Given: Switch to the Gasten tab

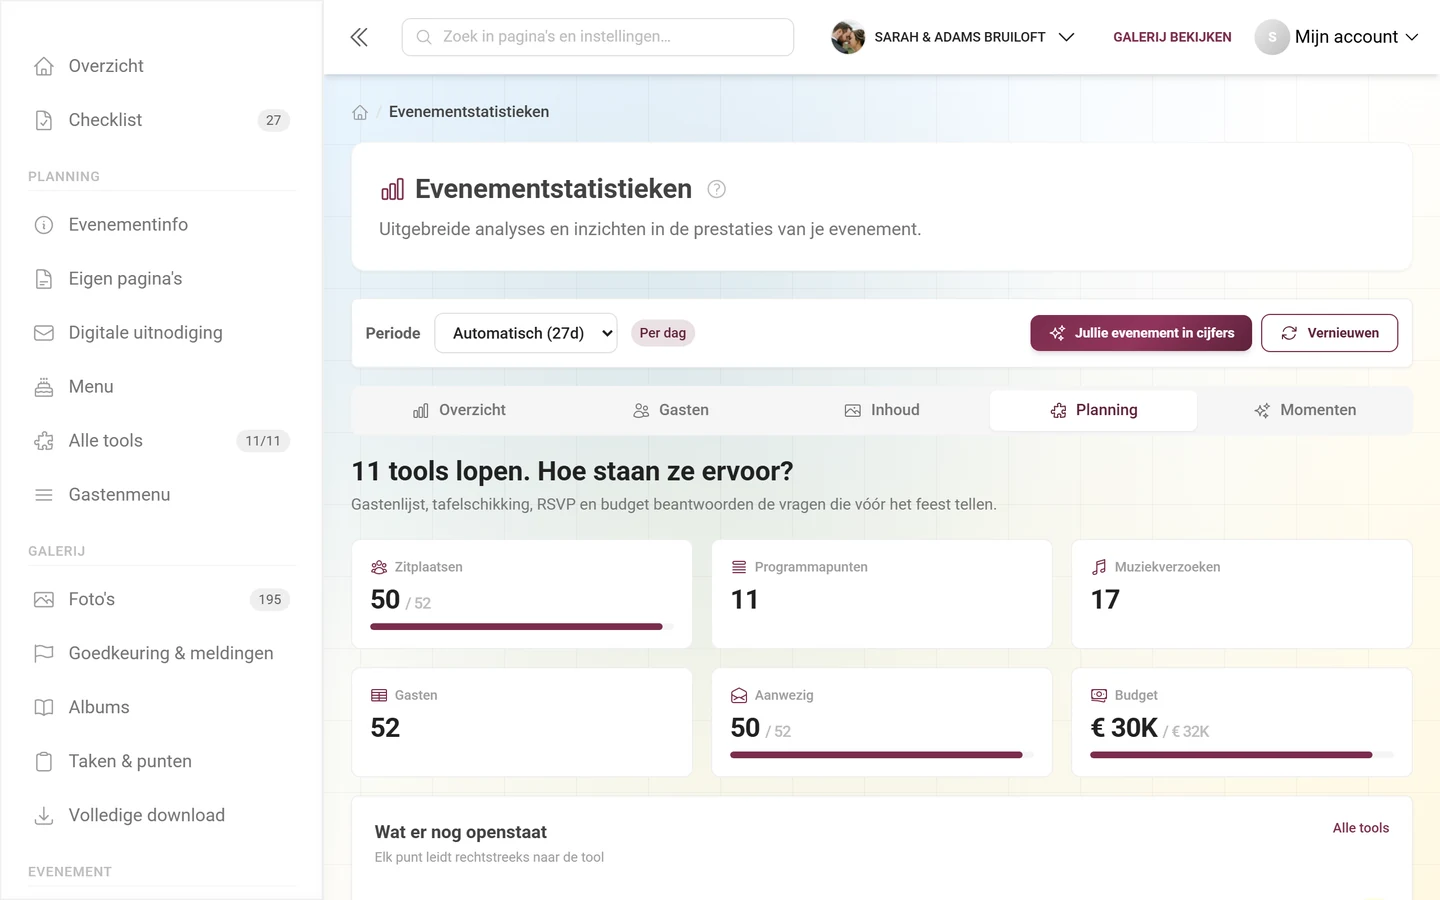Looking at the screenshot, I should click(x=671, y=410).
